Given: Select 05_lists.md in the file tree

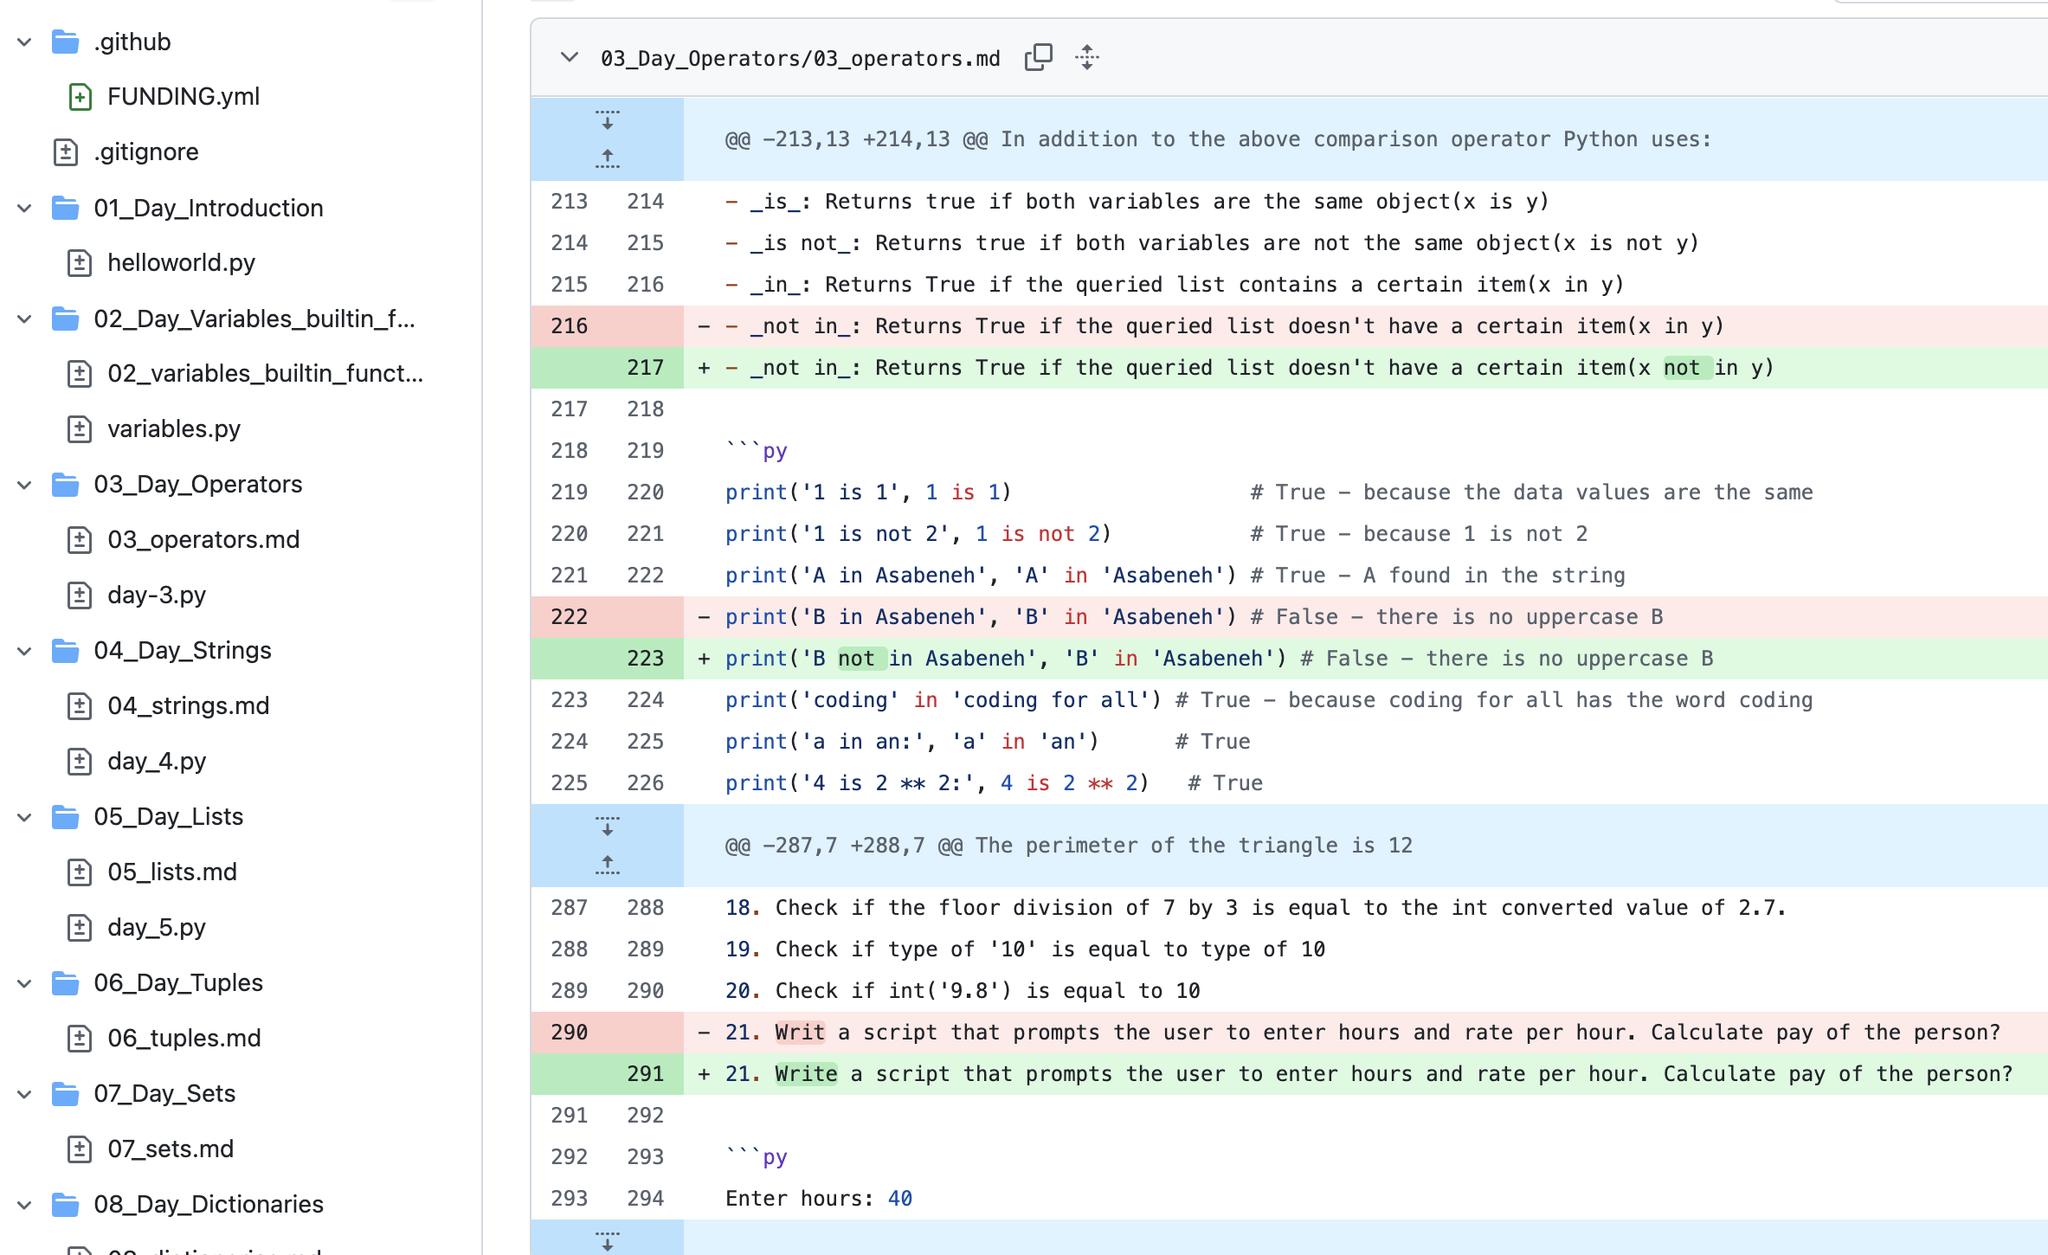Looking at the screenshot, I should tap(172, 872).
